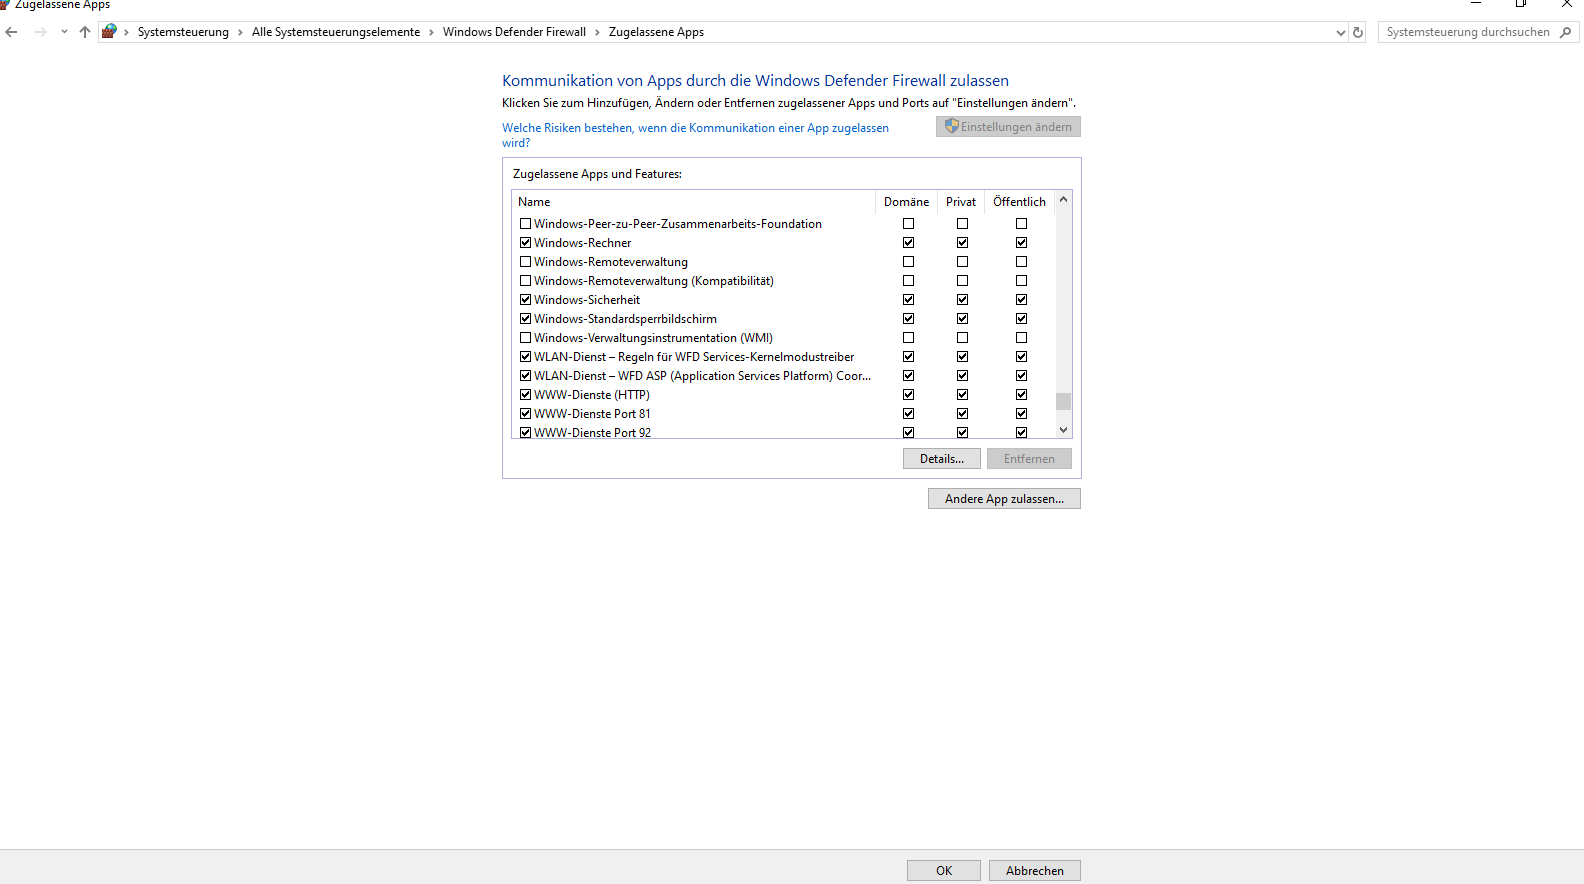Navigate to the Systemsteuerung breadcrumb
1584x884 pixels.
point(183,32)
